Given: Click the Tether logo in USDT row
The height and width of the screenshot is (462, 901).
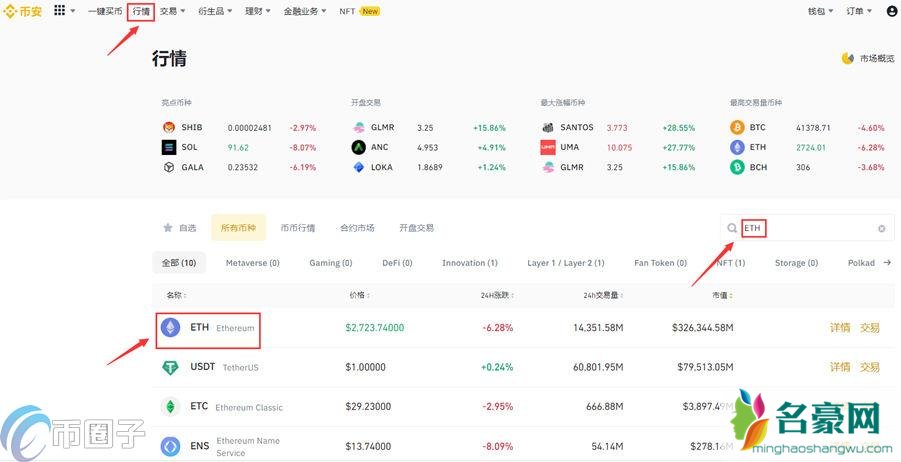Looking at the screenshot, I should (170, 367).
